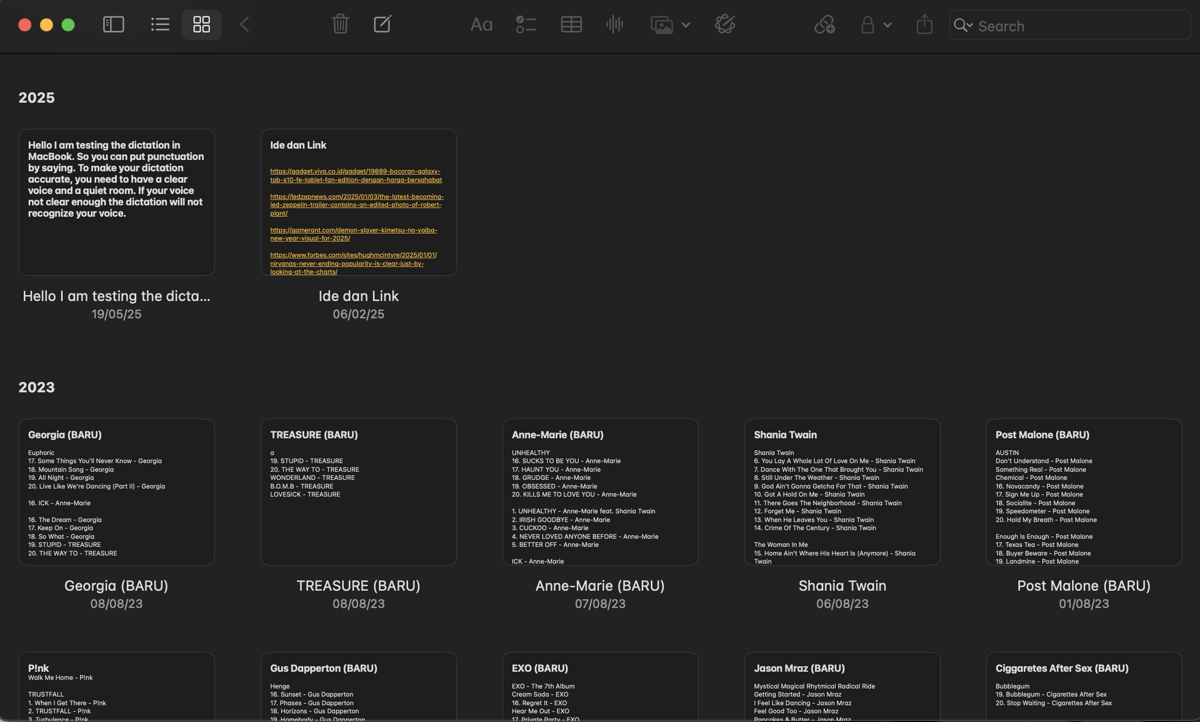
Task: Click the Search field
Action: 1070,26
